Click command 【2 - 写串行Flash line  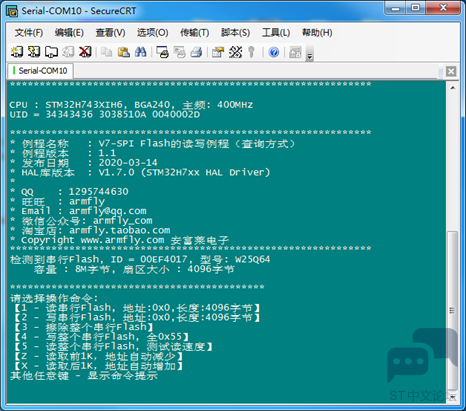(136, 317)
